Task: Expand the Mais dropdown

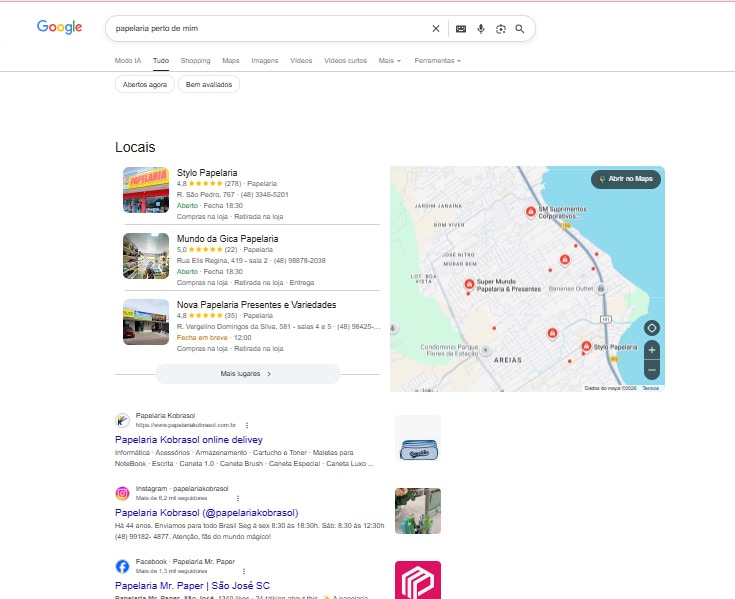Action: (390, 60)
